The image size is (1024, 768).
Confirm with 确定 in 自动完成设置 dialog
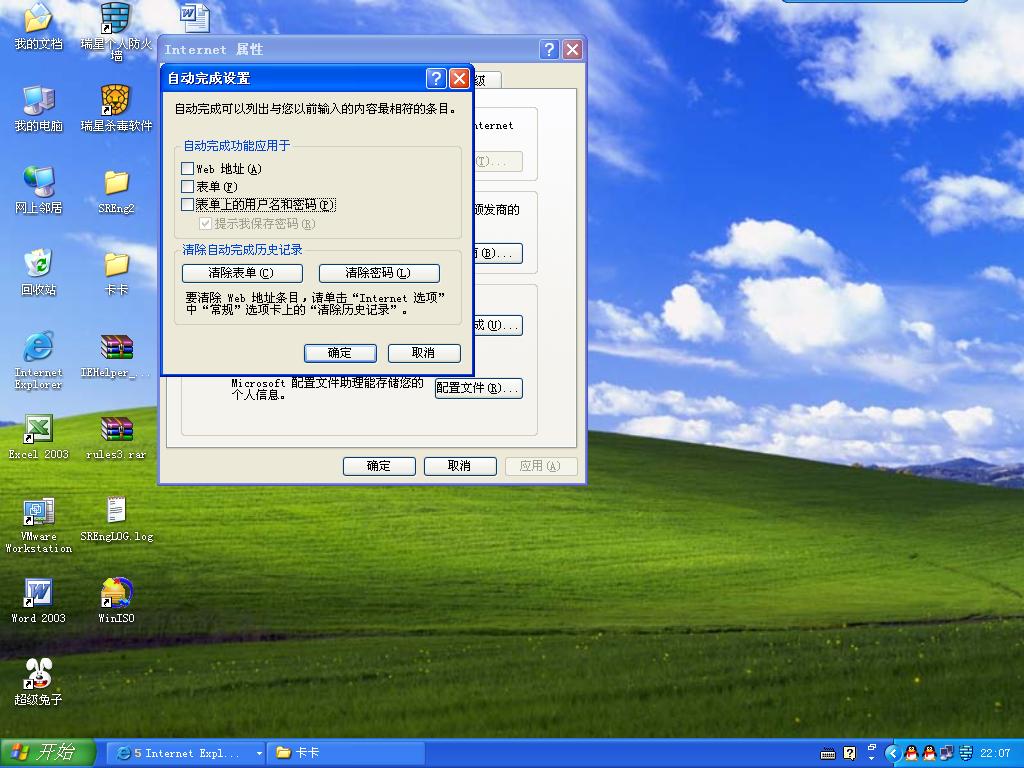[340, 353]
